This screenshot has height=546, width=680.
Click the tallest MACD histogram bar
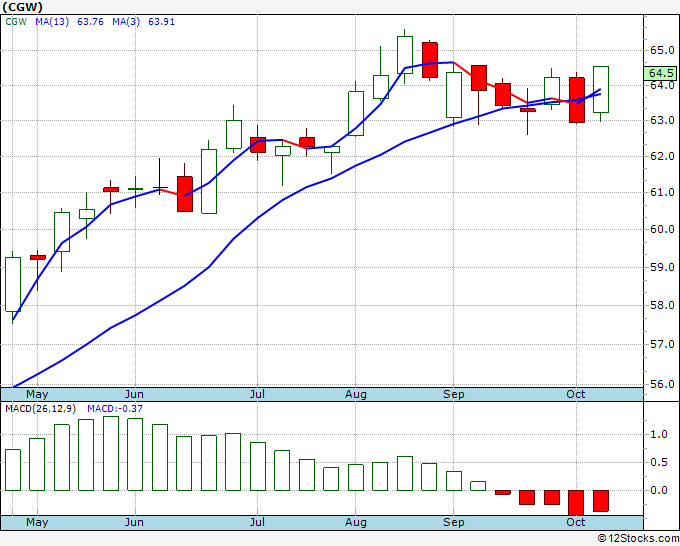point(111,454)
